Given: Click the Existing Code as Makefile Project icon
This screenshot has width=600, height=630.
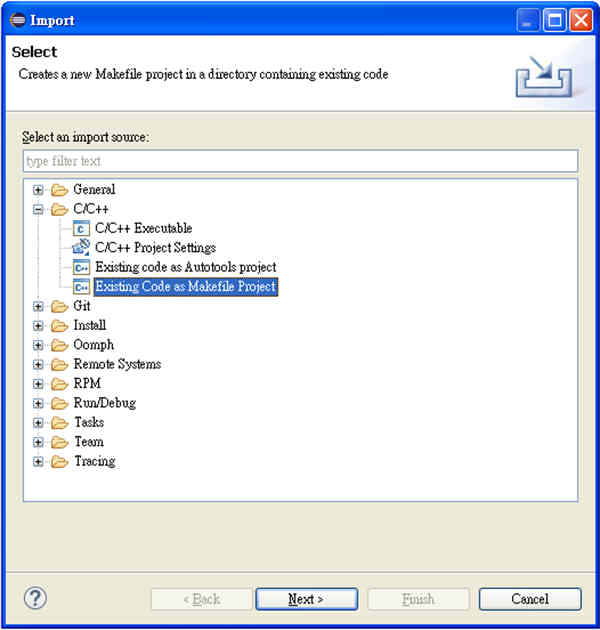Looking at the screenshot, I should pos(81,286).
